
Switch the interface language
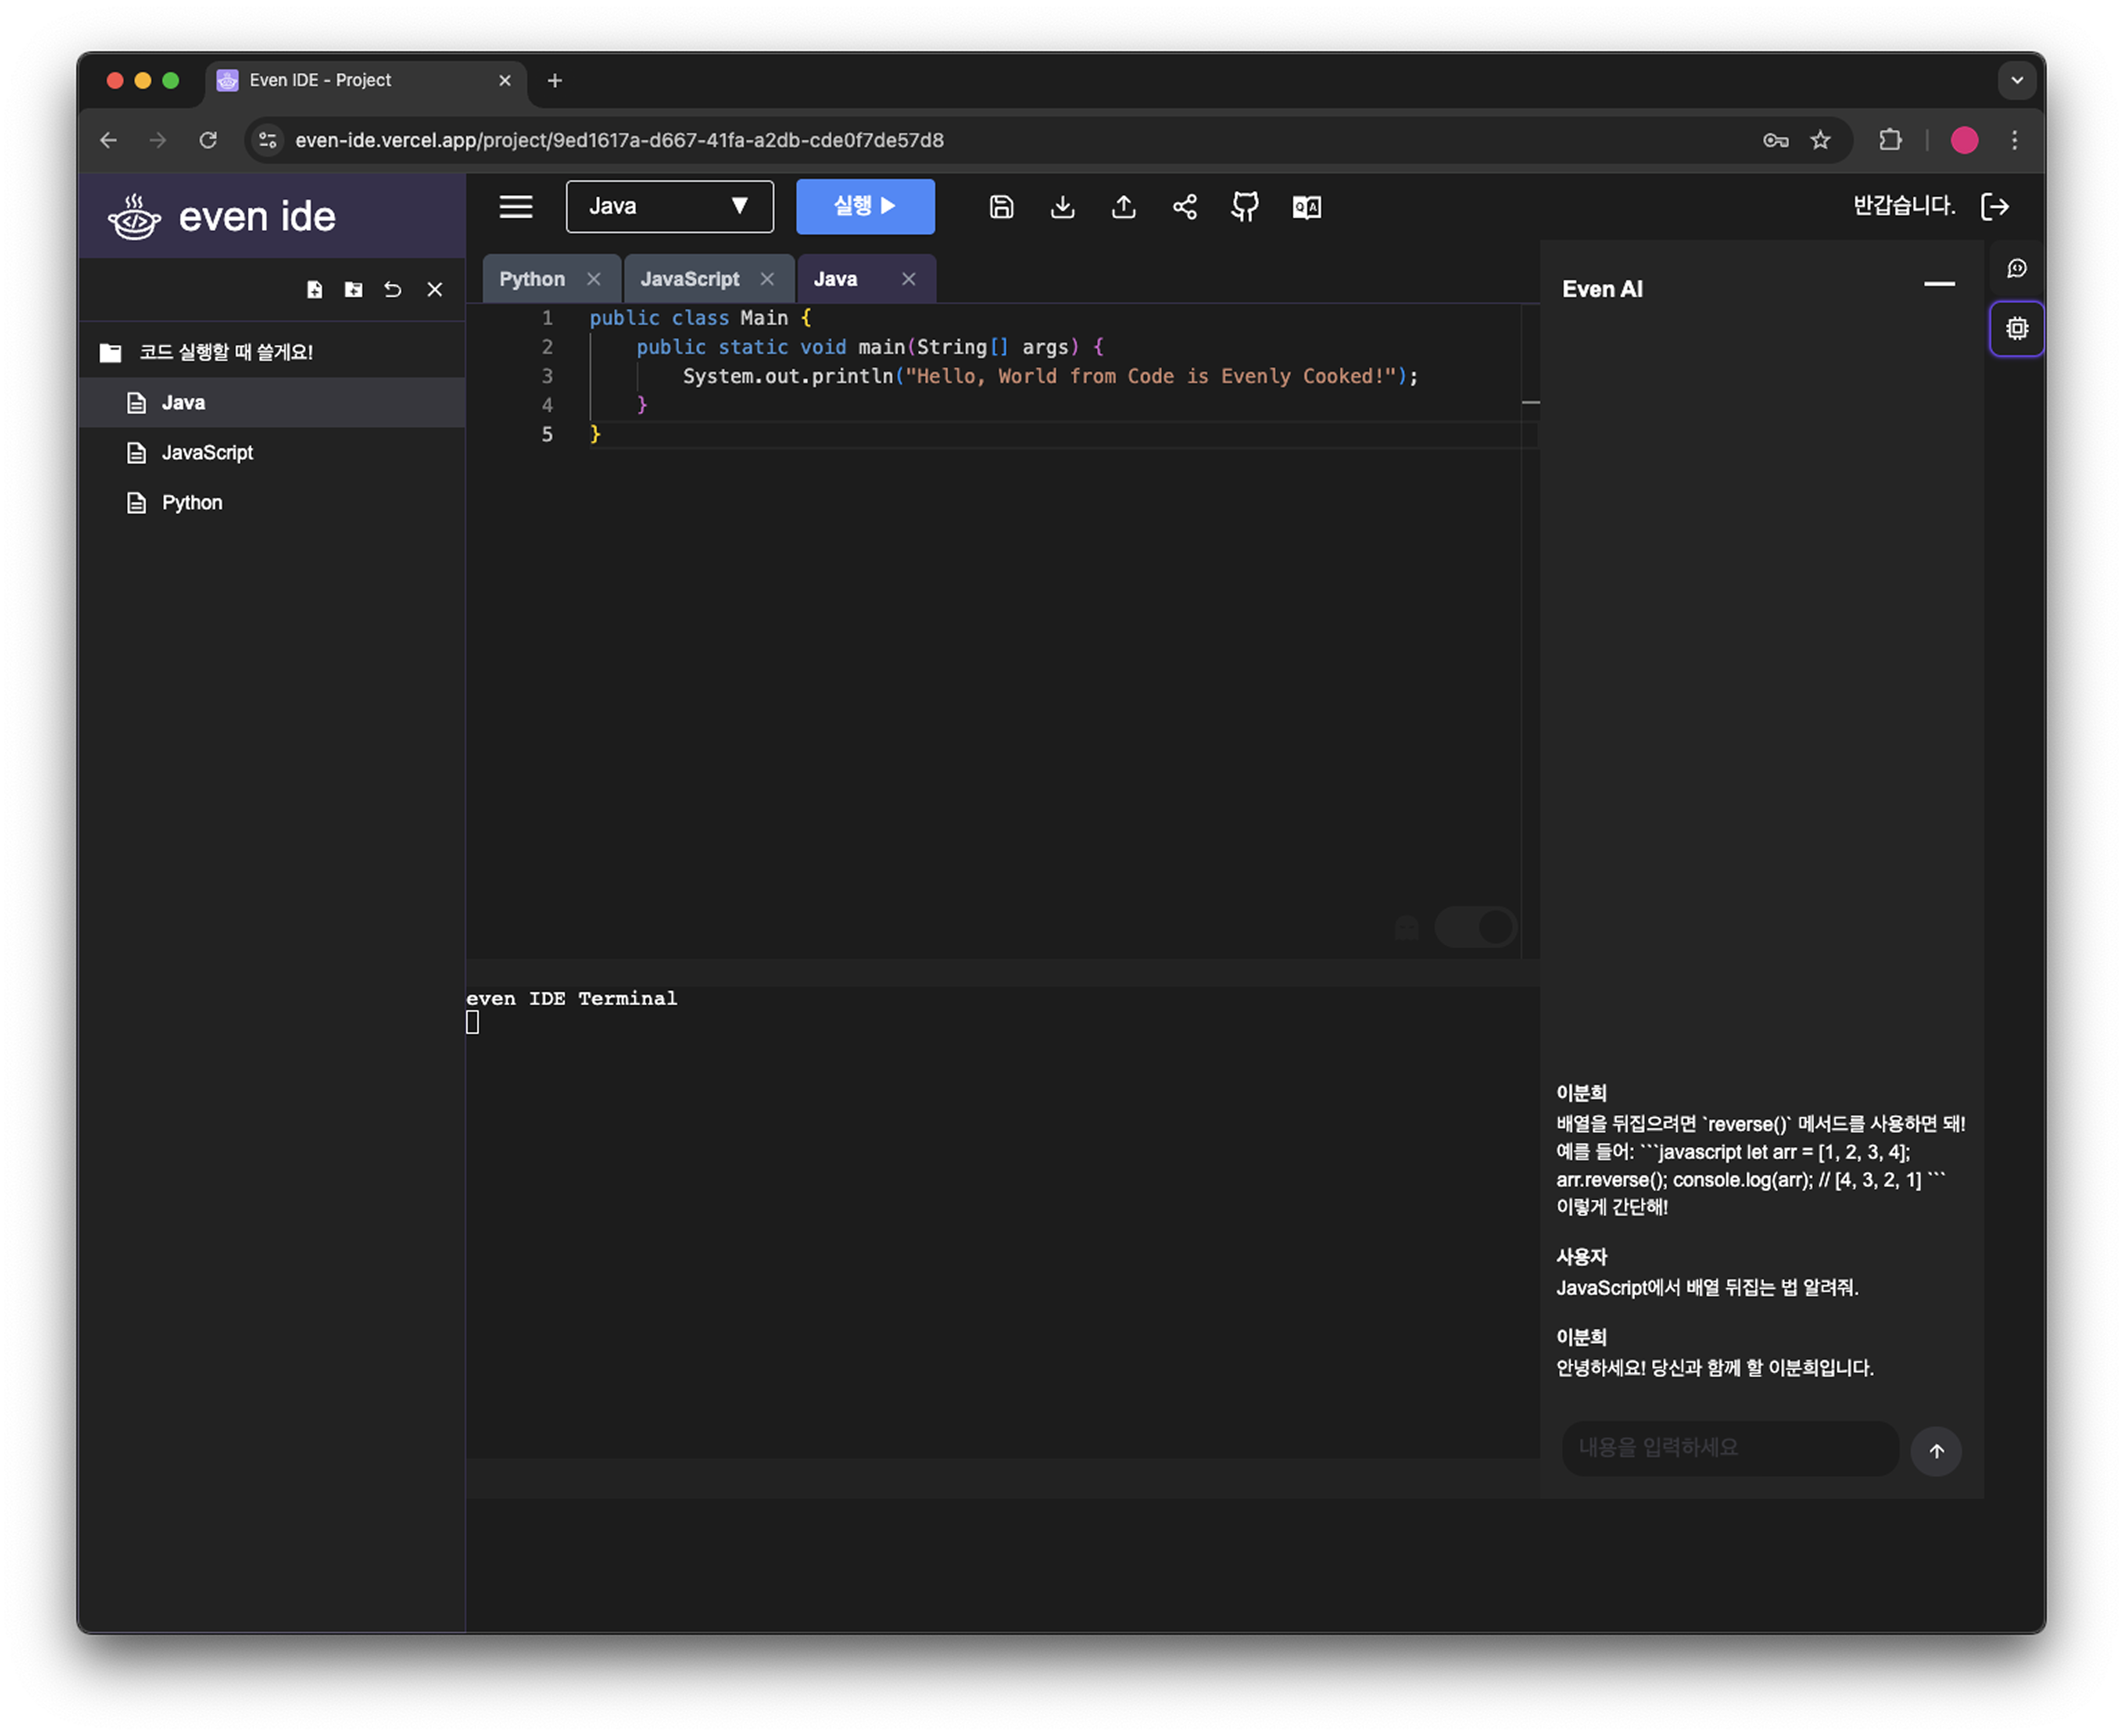coord(1306,207)
